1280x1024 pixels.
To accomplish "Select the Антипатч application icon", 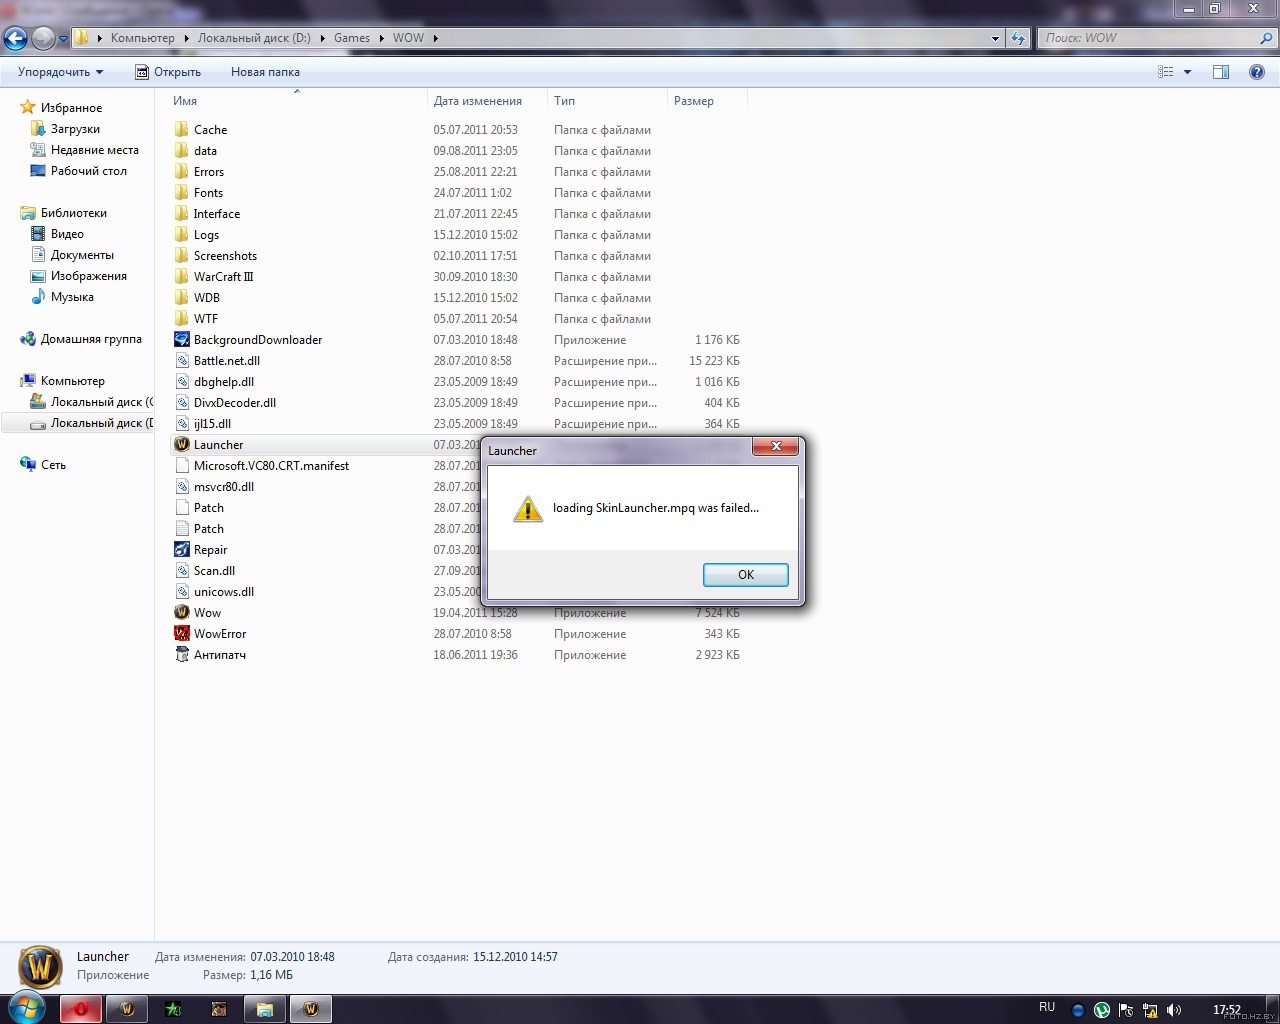I will [x=181, y=654].
